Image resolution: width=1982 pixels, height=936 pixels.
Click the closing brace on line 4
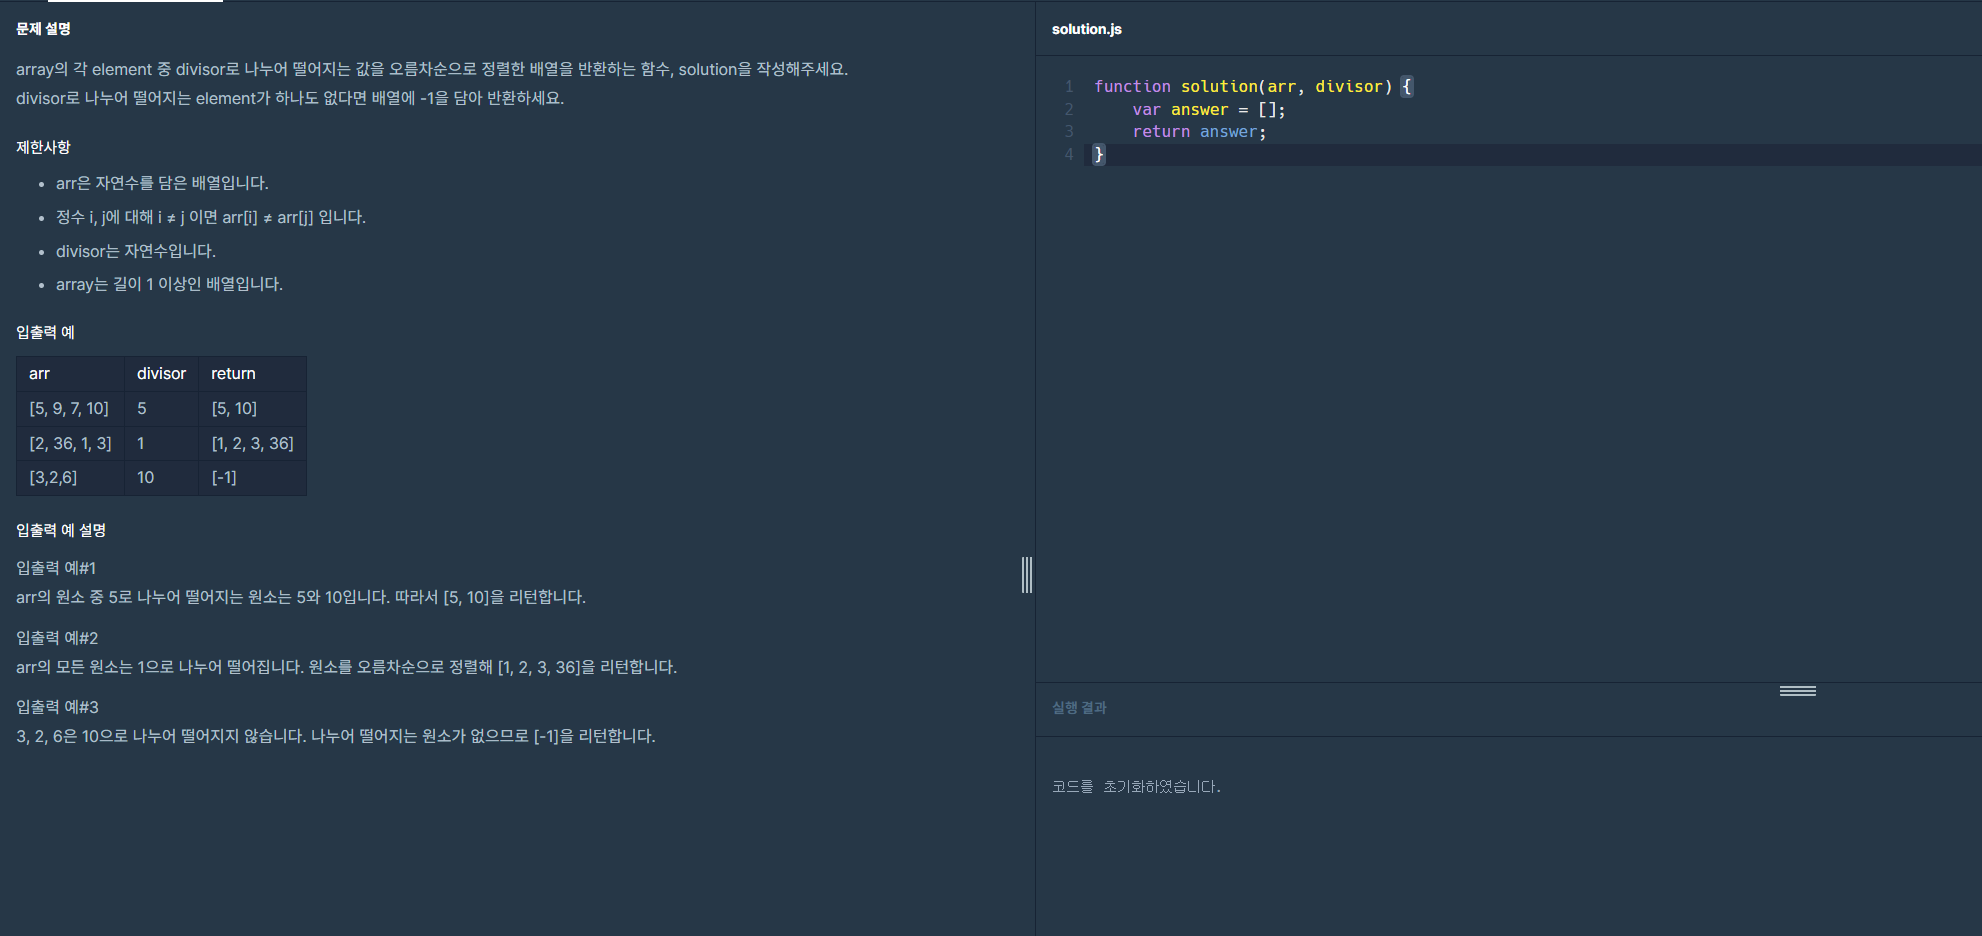[1099, 155]
